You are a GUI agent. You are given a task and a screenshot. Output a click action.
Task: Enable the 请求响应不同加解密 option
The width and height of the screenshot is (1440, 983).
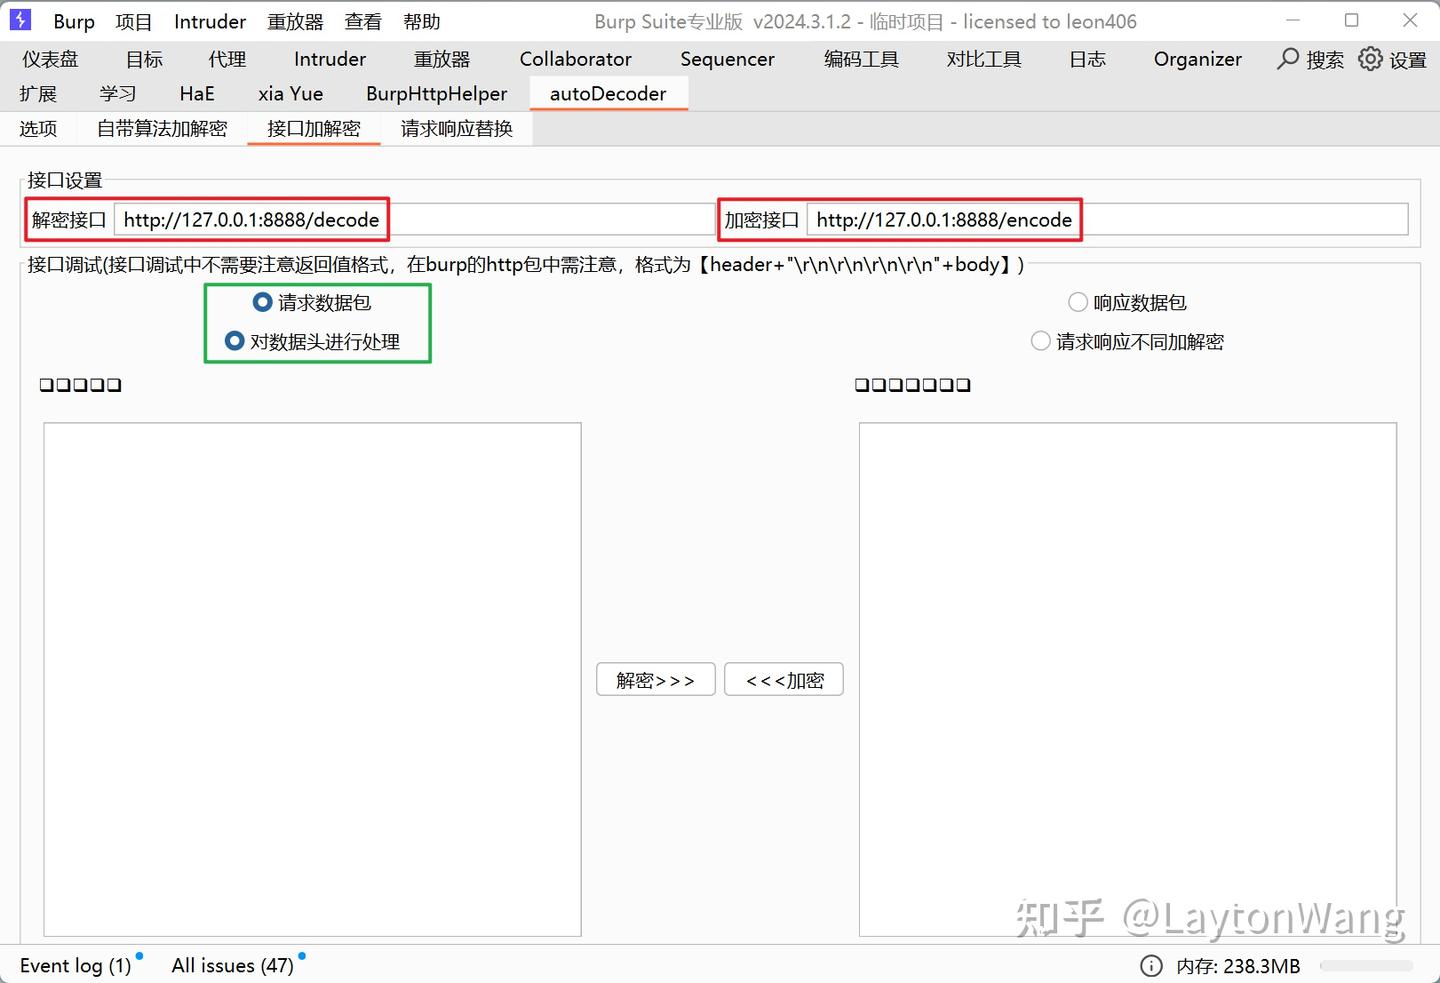1040,341
